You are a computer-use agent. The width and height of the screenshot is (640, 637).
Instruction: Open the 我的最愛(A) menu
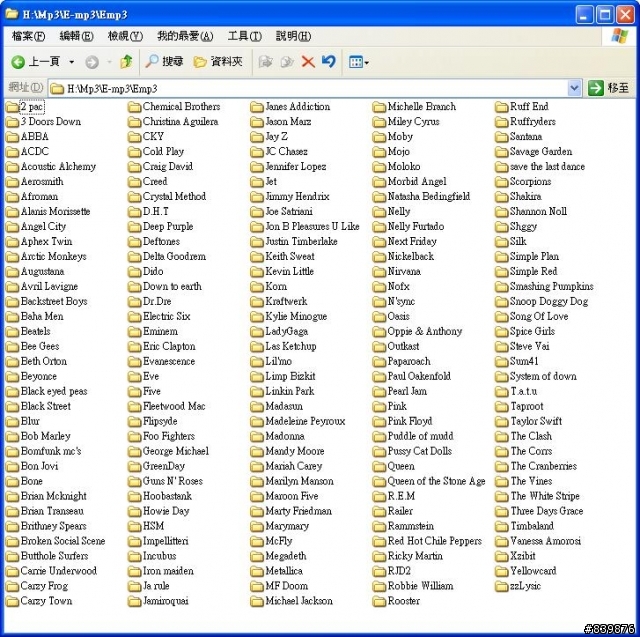pyautogui.click(x=185, y=36)
